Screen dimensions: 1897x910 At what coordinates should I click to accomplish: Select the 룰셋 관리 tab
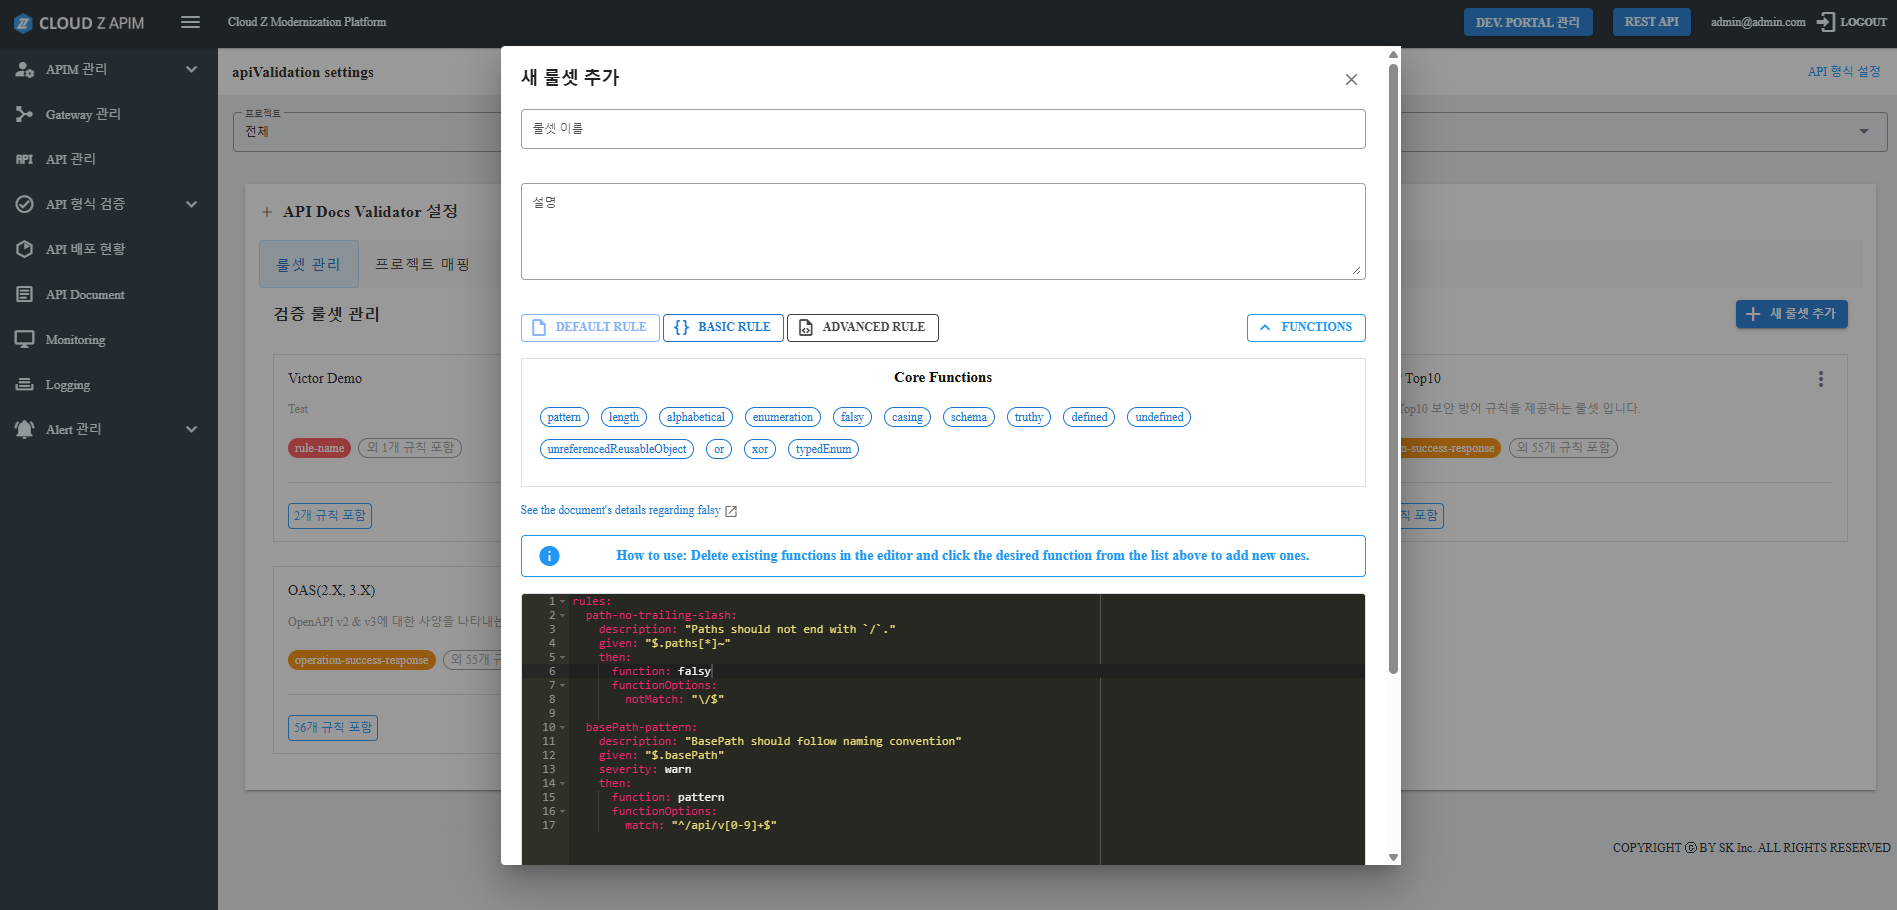pyautogui.click(x=308, y=264)
